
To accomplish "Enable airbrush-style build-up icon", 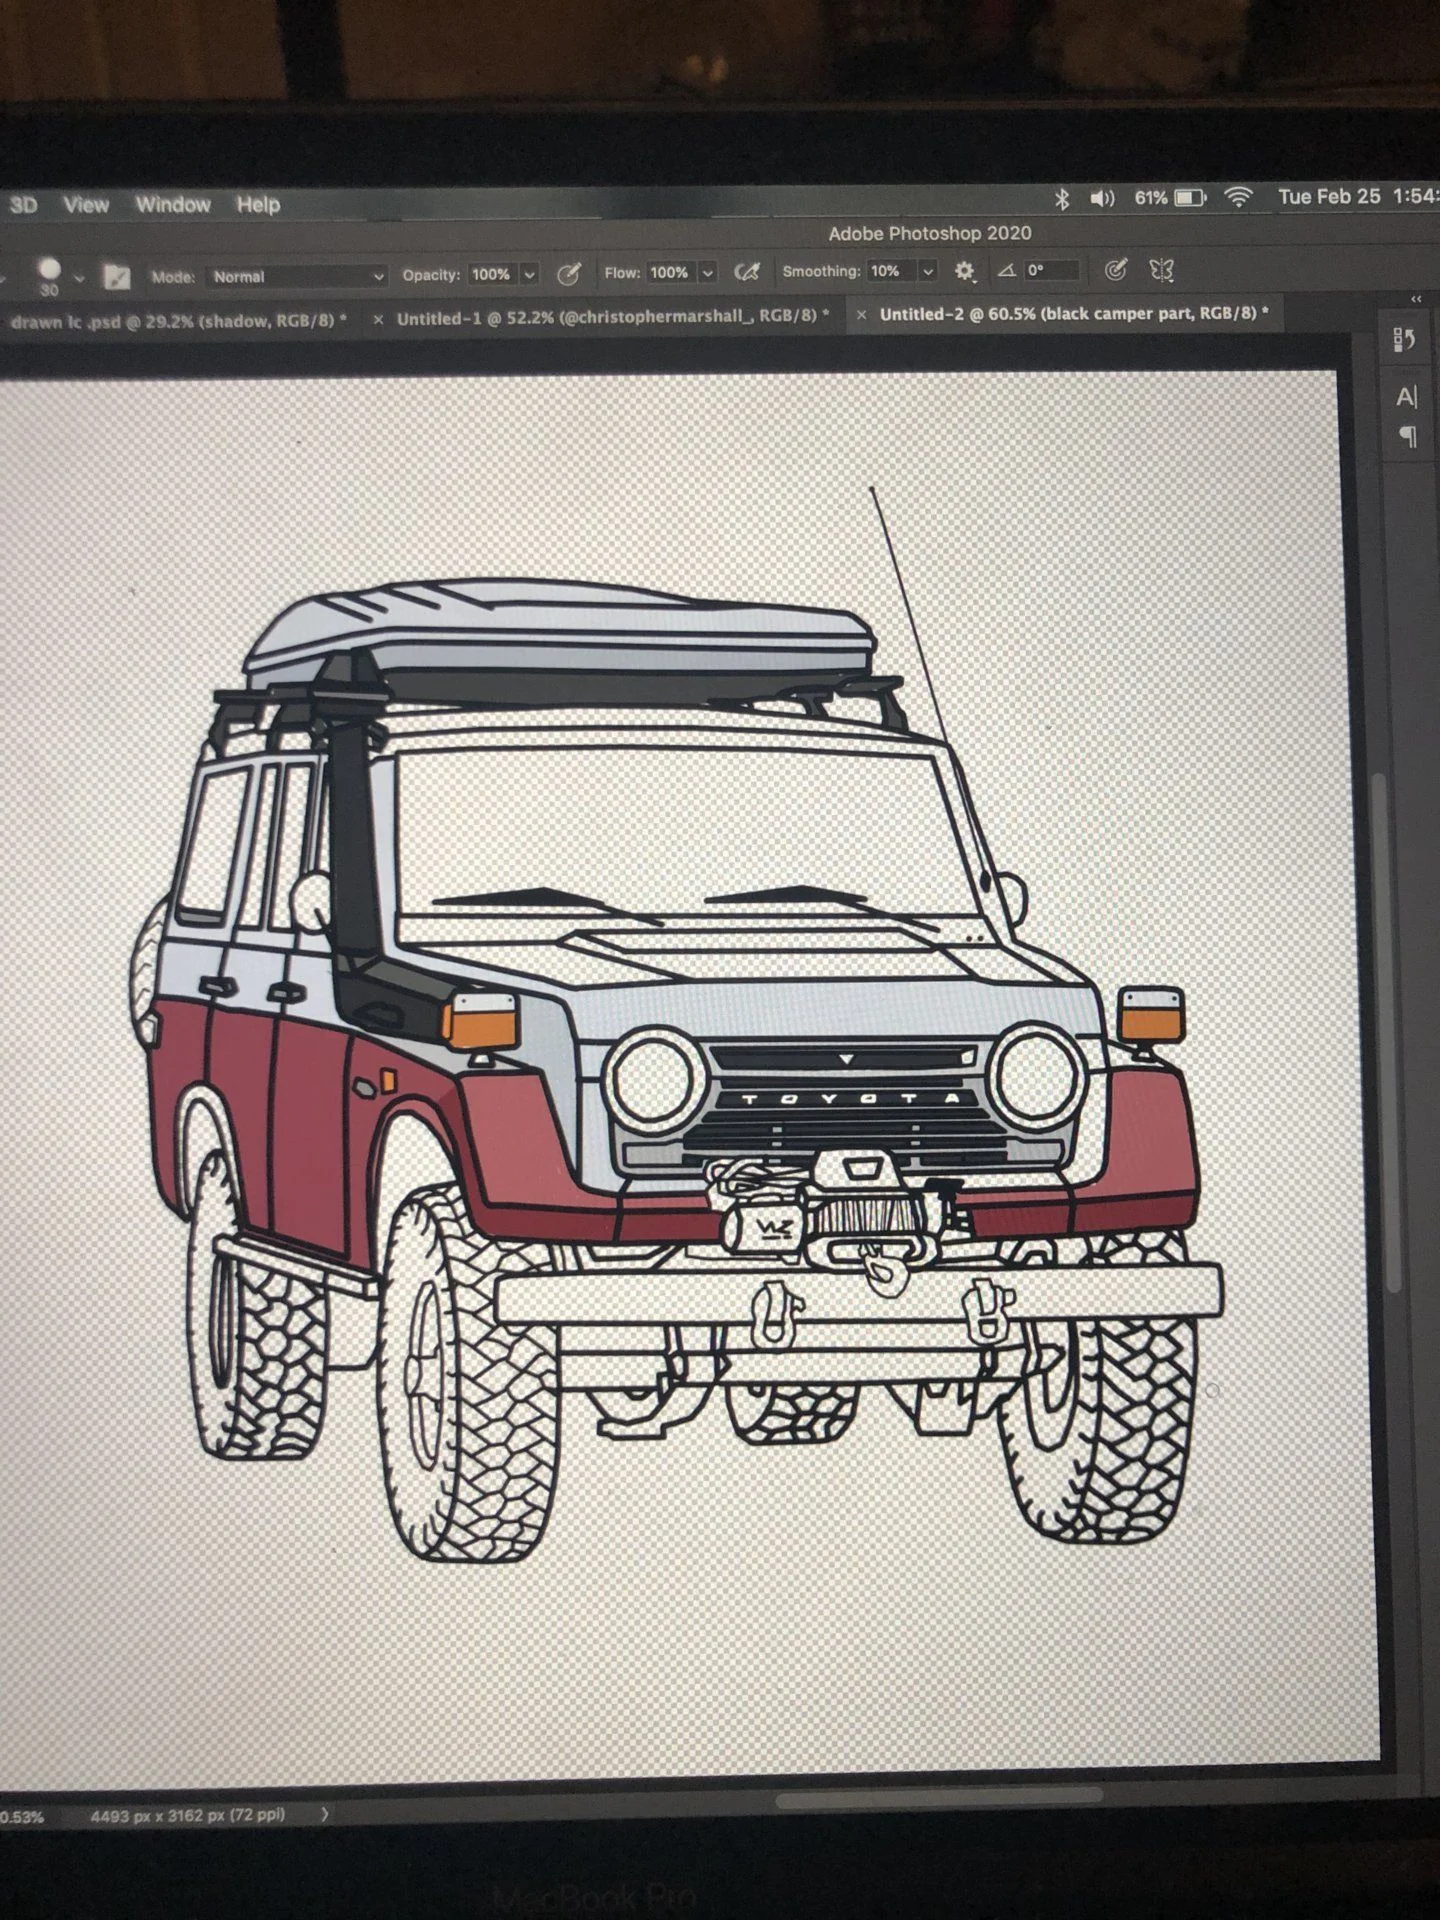I will pos(747,271).
